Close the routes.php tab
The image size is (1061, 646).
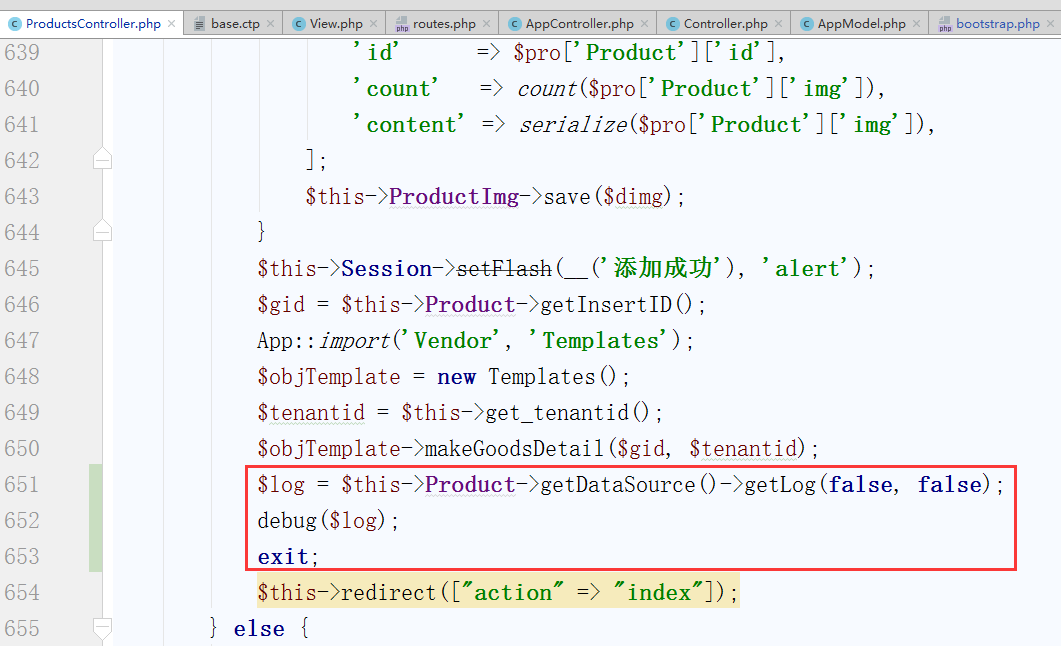[487, 23]
